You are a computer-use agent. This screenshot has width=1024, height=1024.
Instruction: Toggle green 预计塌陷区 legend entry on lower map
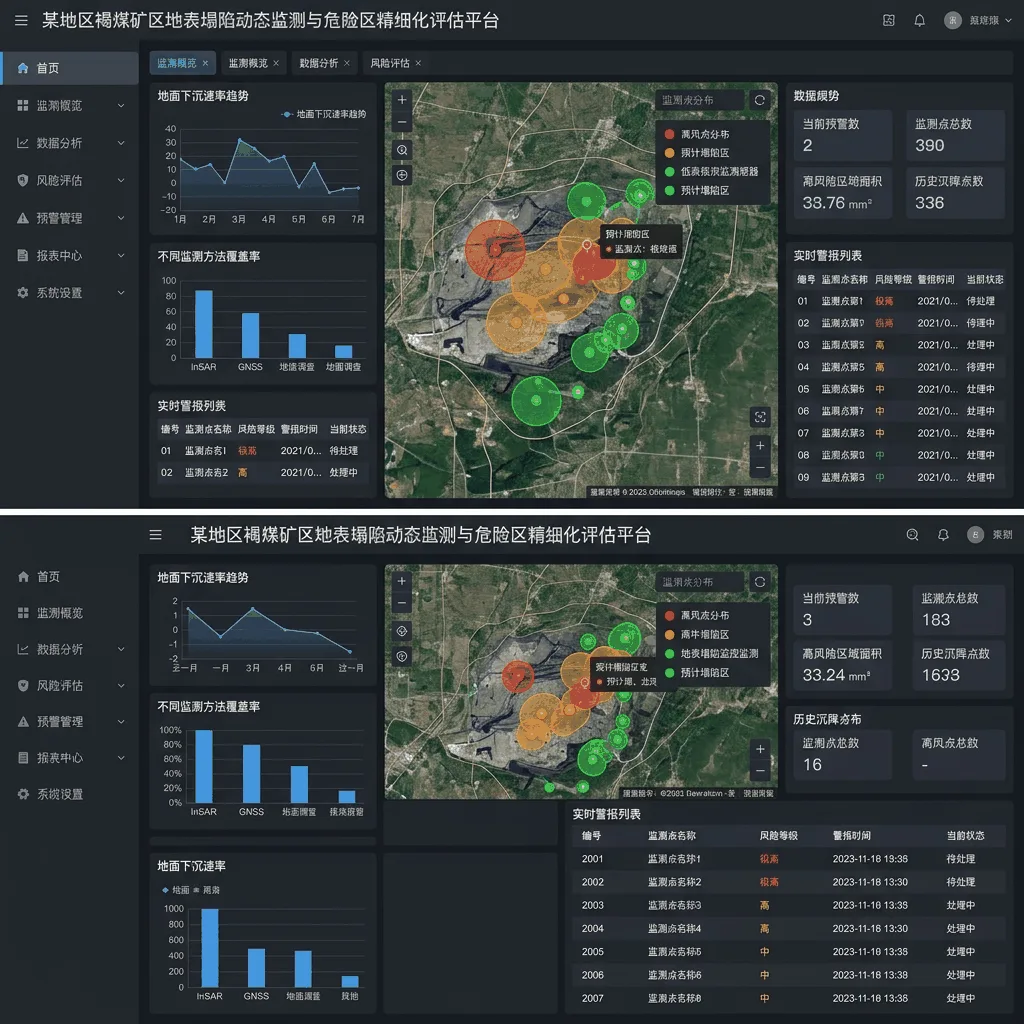(697, 673)
